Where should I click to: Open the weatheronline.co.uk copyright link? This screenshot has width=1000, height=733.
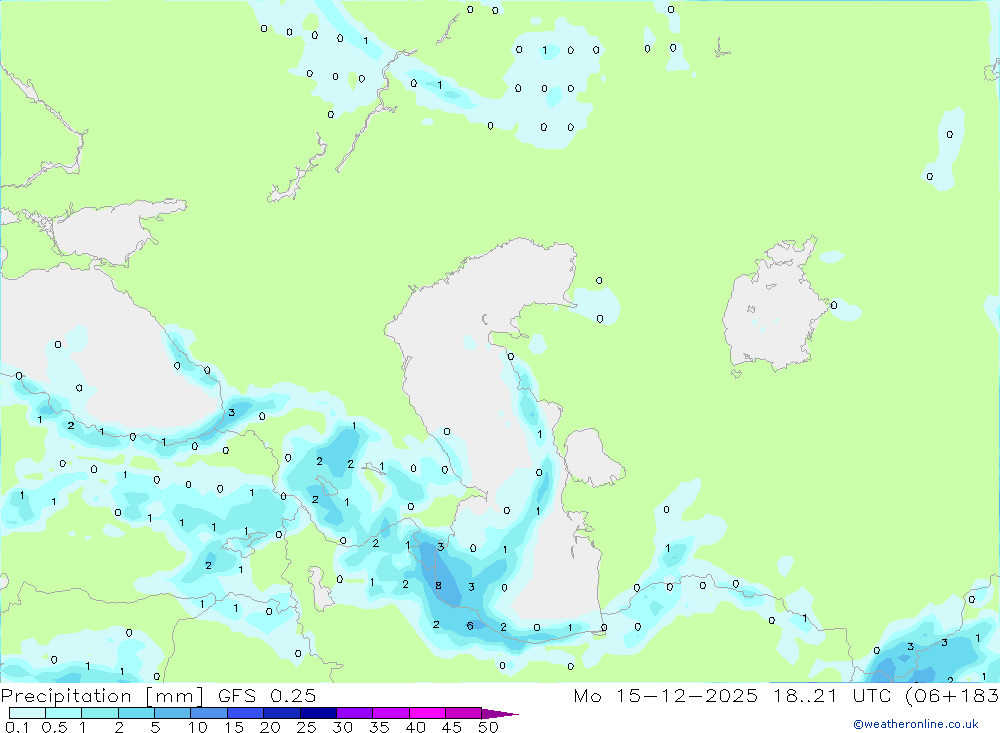coord(916,724)
